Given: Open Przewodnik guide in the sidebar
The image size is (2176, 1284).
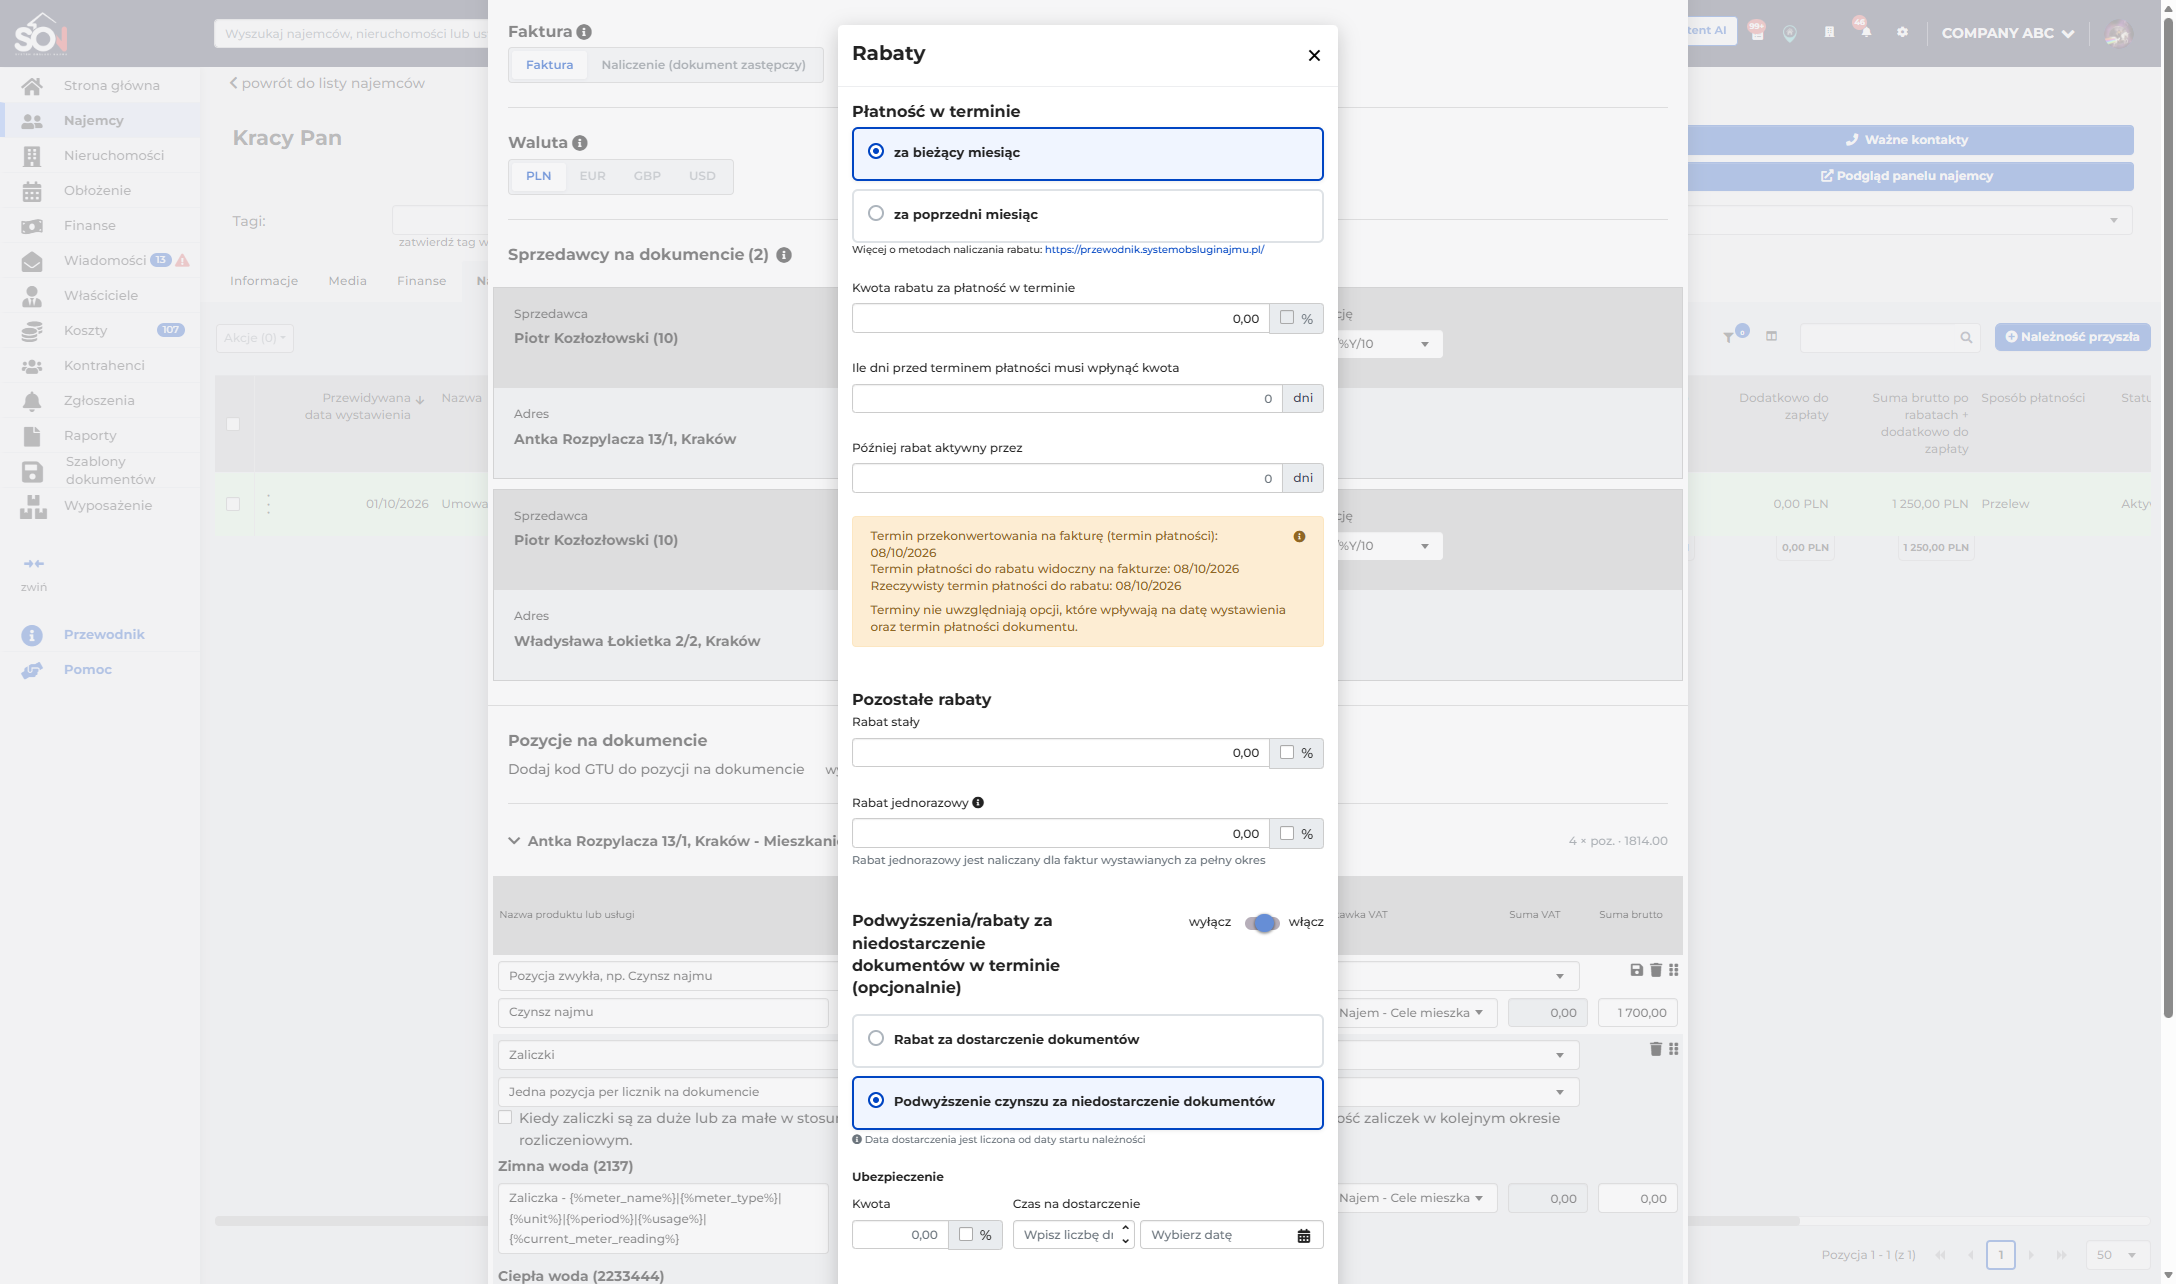Looking at the screenshot, I should [x=100, y=635].
